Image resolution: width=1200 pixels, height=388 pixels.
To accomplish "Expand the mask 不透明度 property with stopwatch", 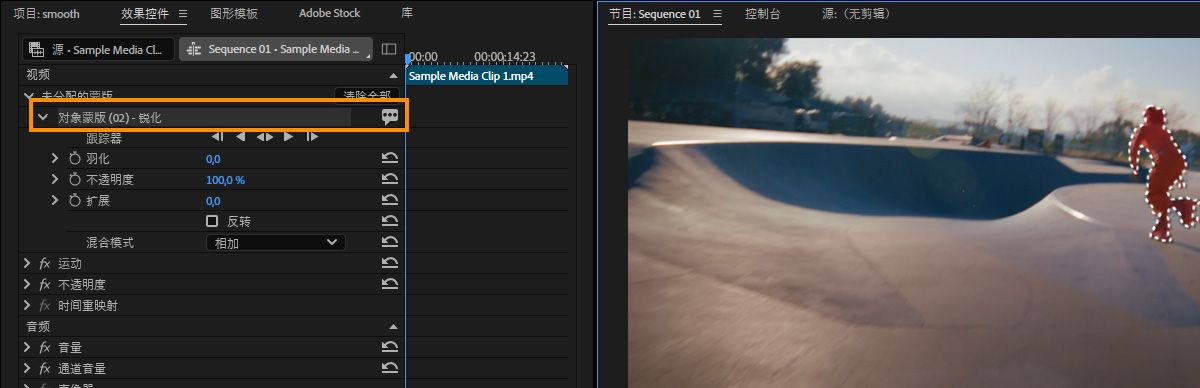I will pyautogui.click(x=56, y=179).
